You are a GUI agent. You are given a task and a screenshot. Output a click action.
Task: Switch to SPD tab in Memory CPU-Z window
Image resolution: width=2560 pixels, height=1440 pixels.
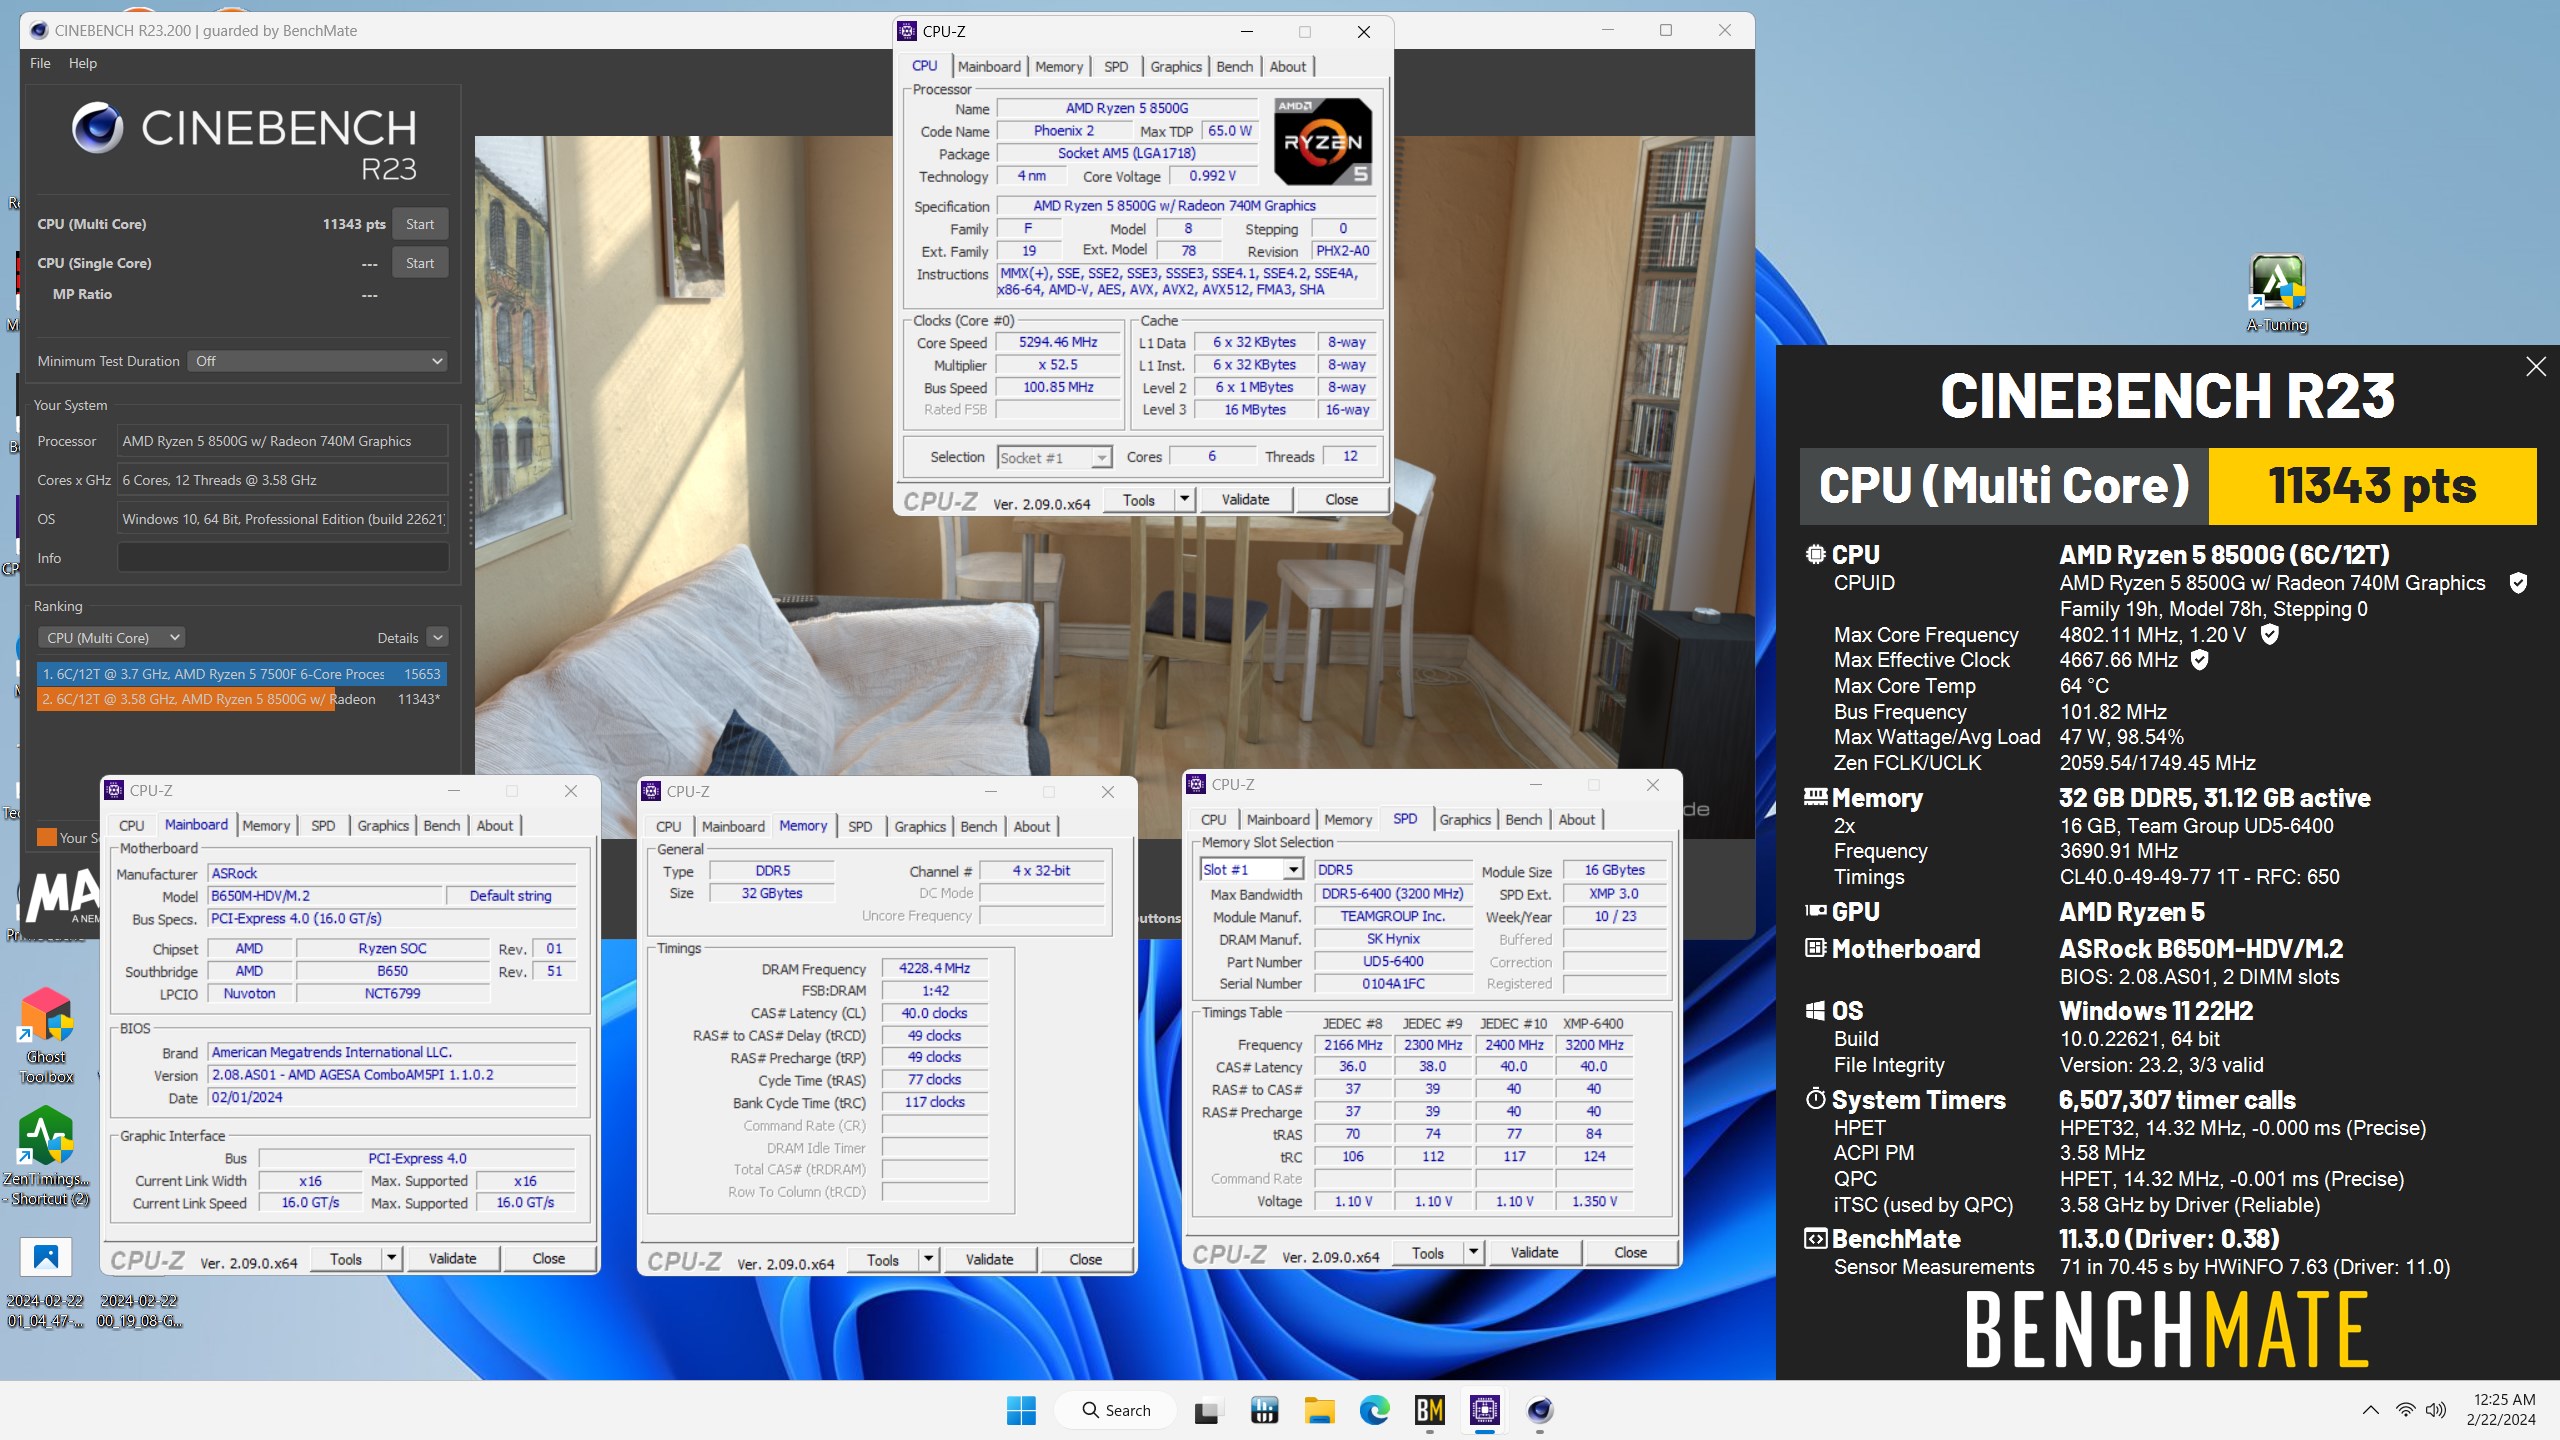pyautogui.click(x=860, y=826)
